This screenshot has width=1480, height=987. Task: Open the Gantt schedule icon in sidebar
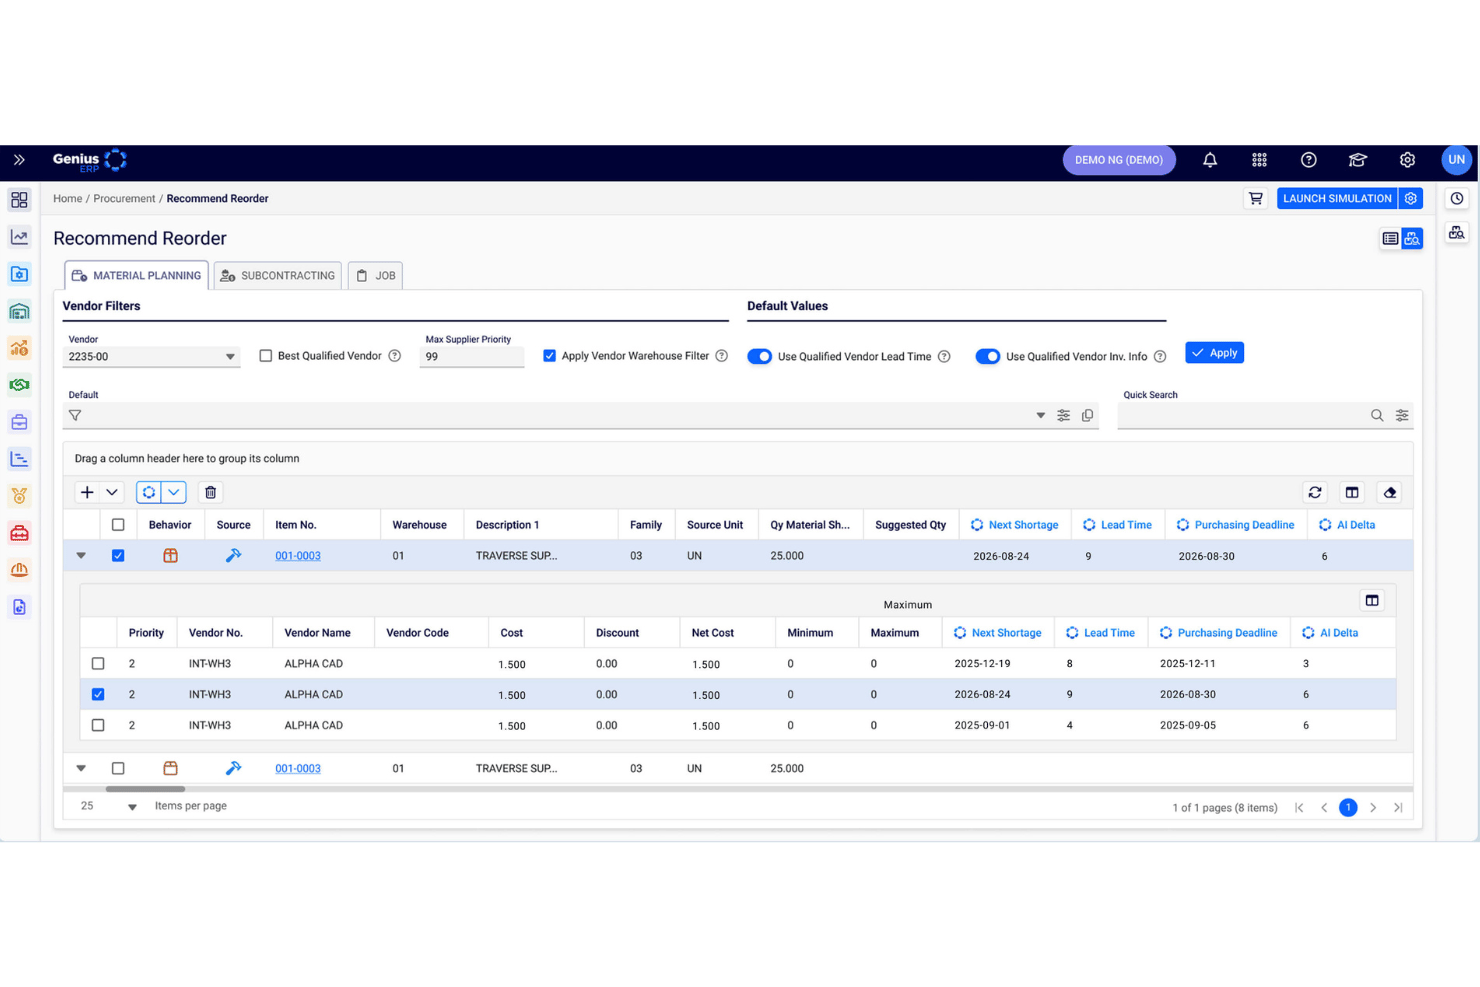click(19, 459)
